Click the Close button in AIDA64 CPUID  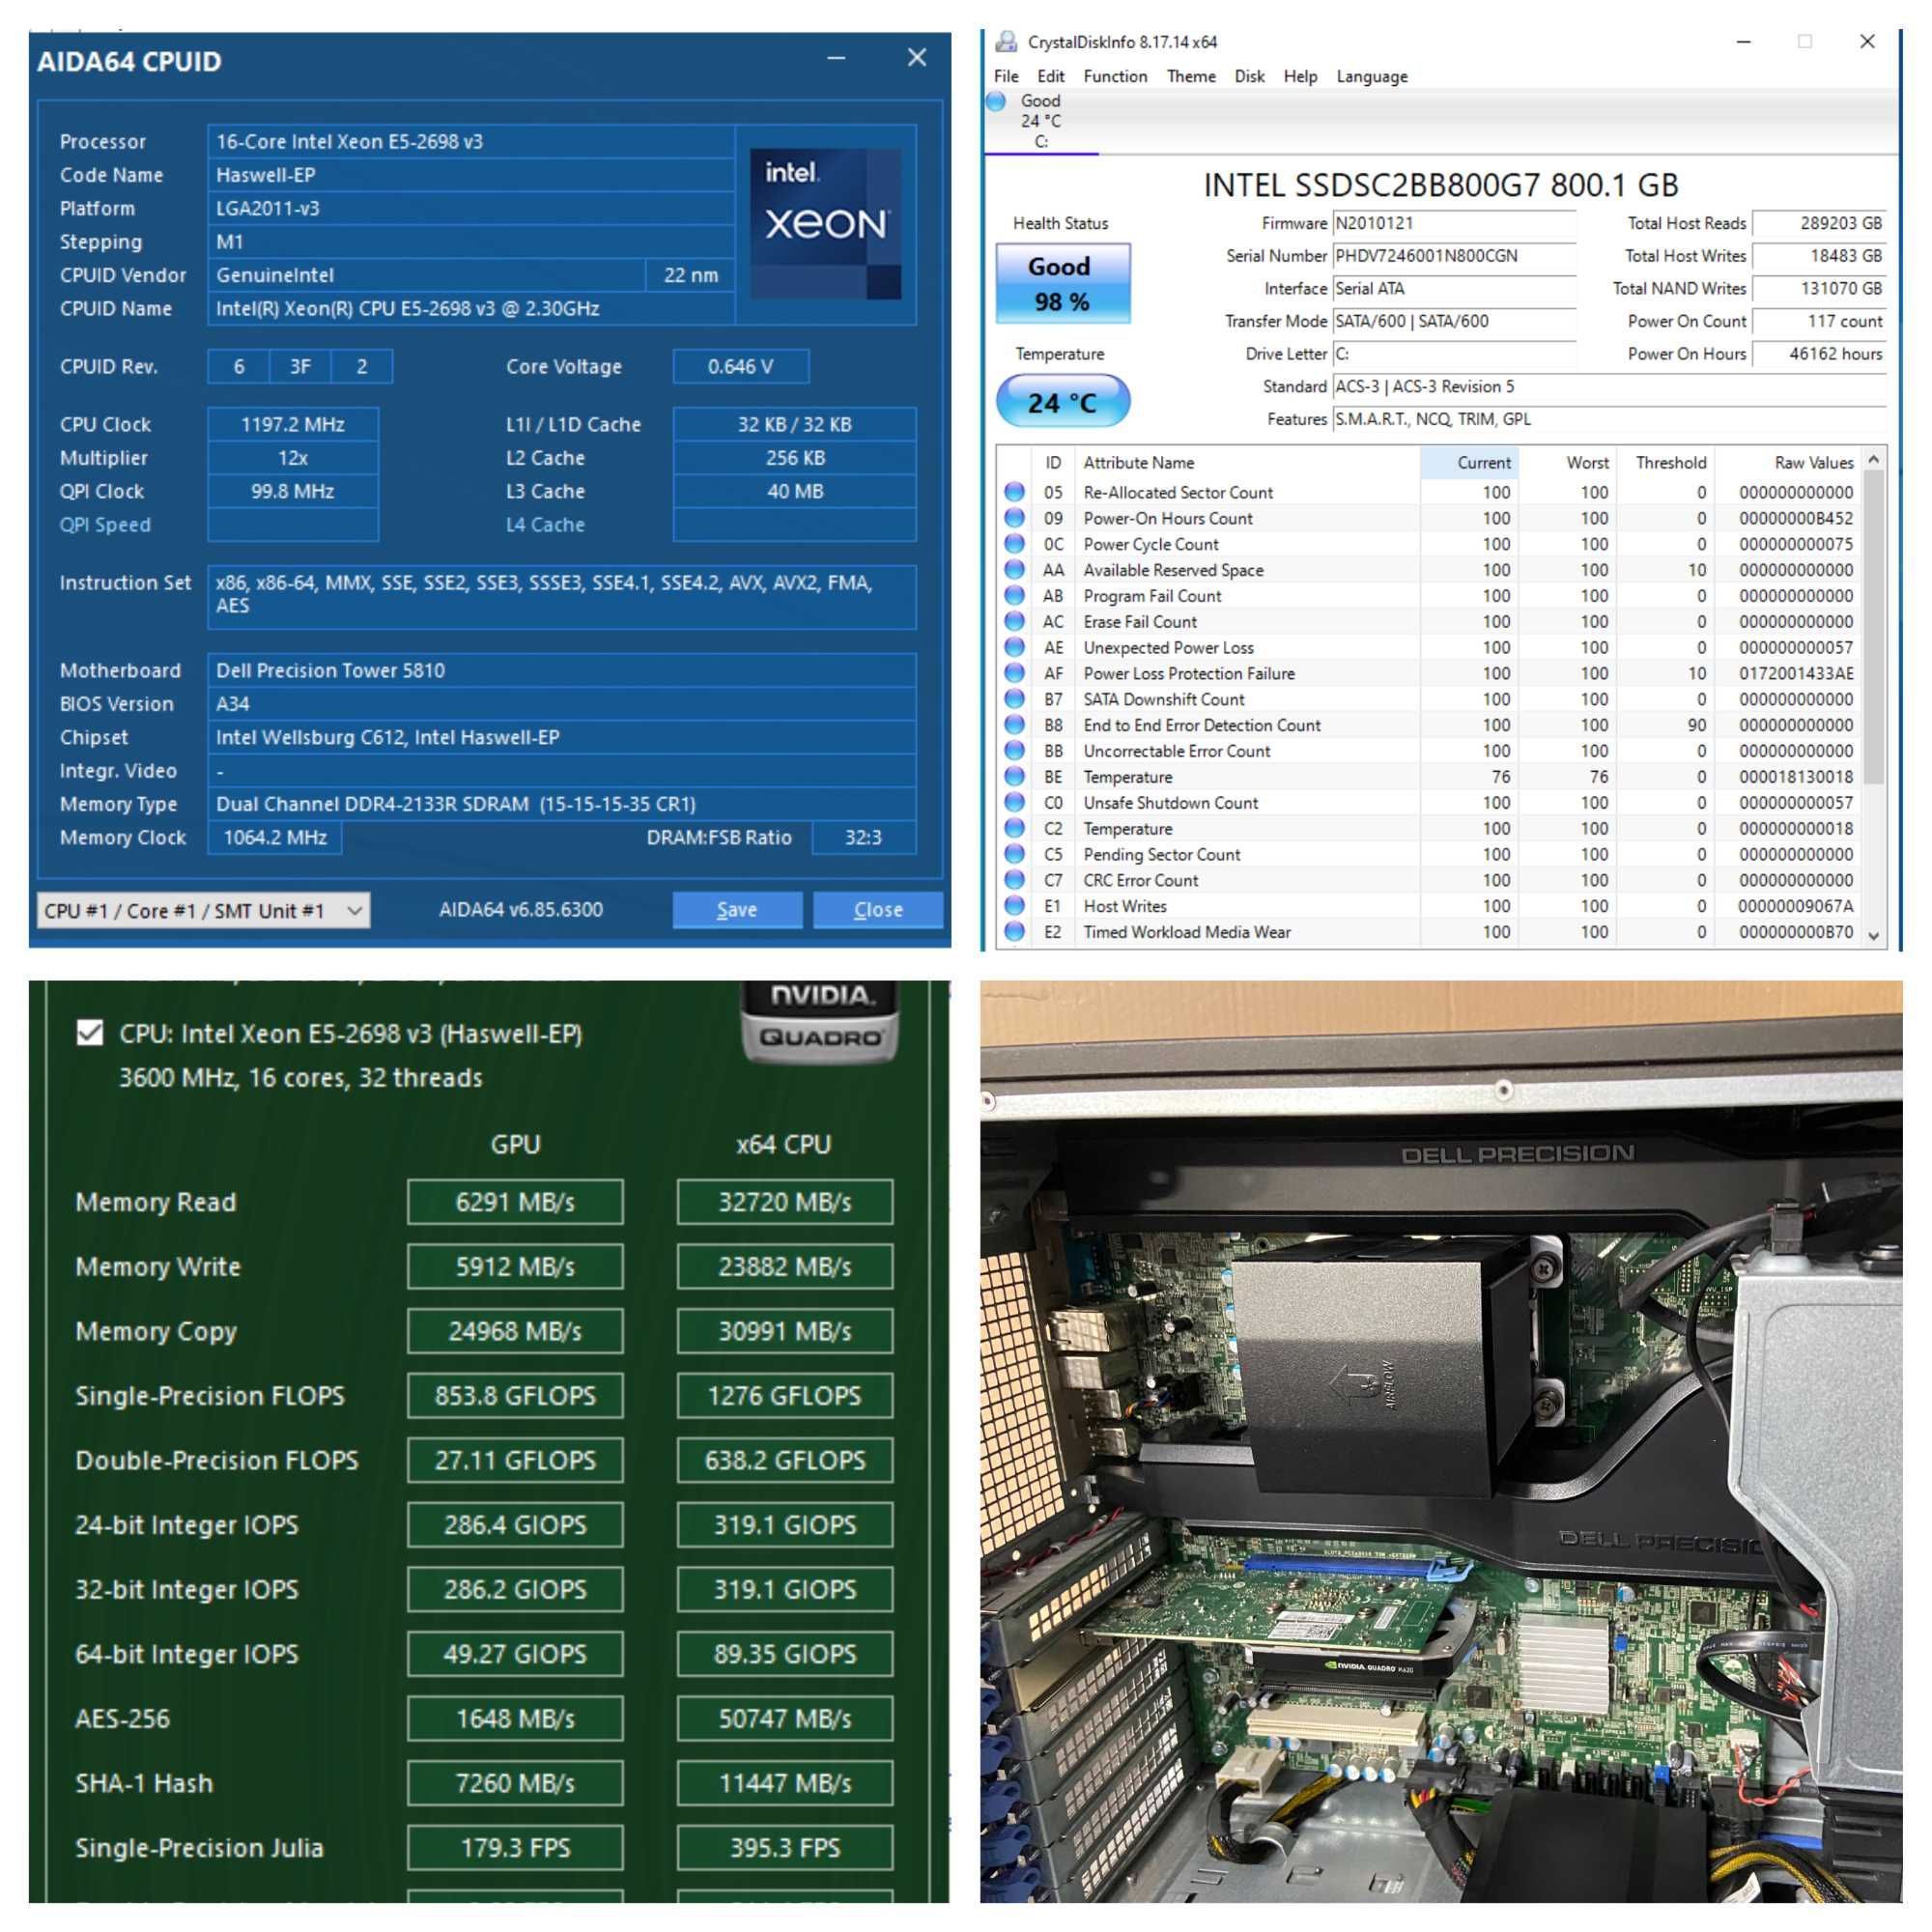click(878, 910)
